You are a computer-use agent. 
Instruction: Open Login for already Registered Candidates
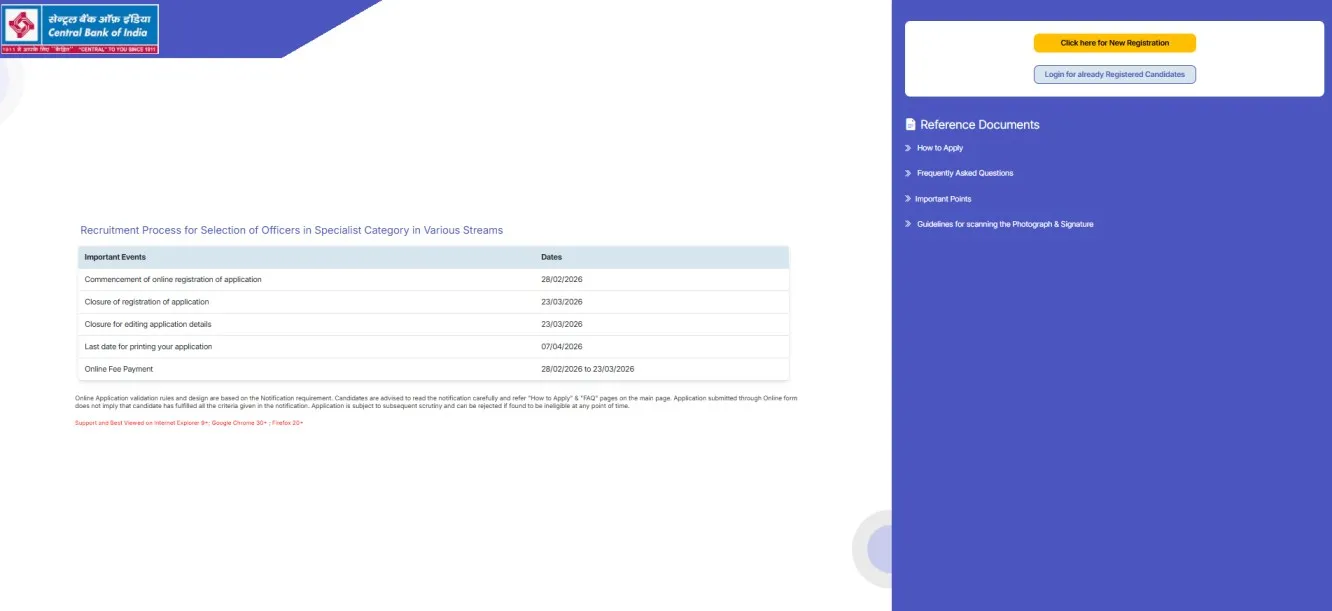point(1114,75)
